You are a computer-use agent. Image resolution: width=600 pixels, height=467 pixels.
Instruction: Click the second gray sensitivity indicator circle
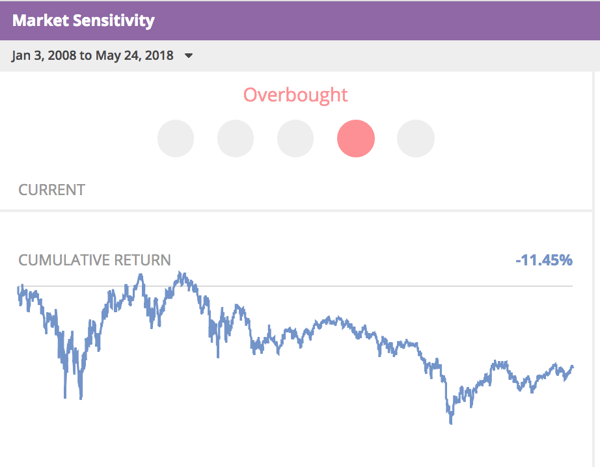click(235, 139)
